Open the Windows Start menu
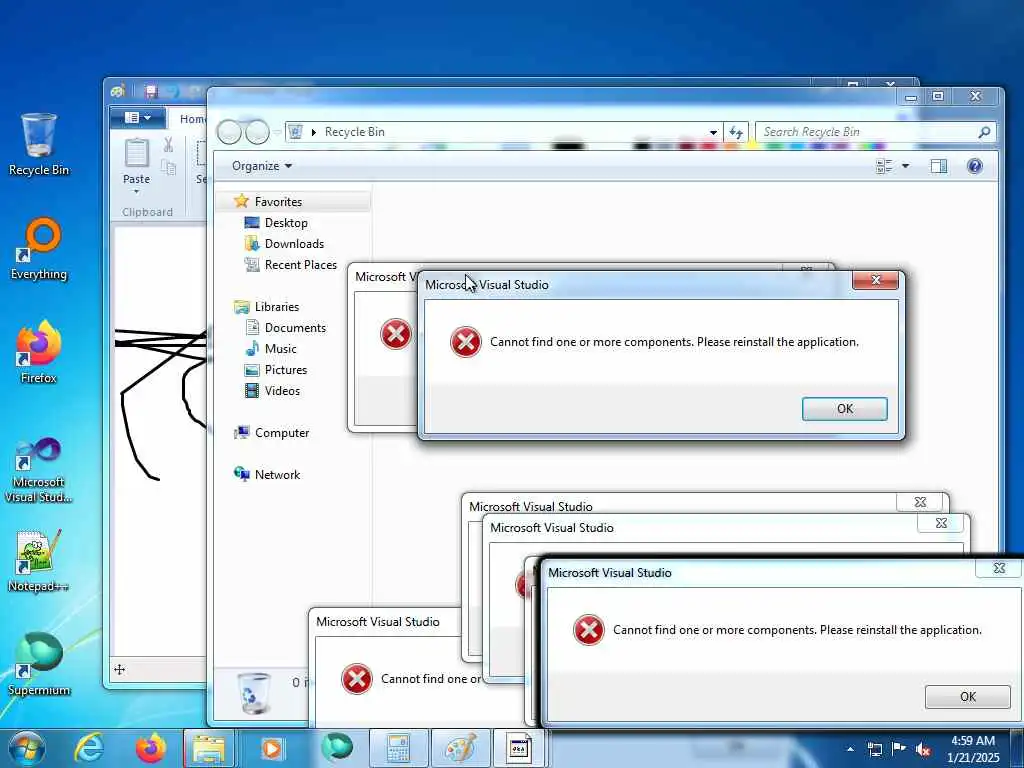 tap(27, 748)
